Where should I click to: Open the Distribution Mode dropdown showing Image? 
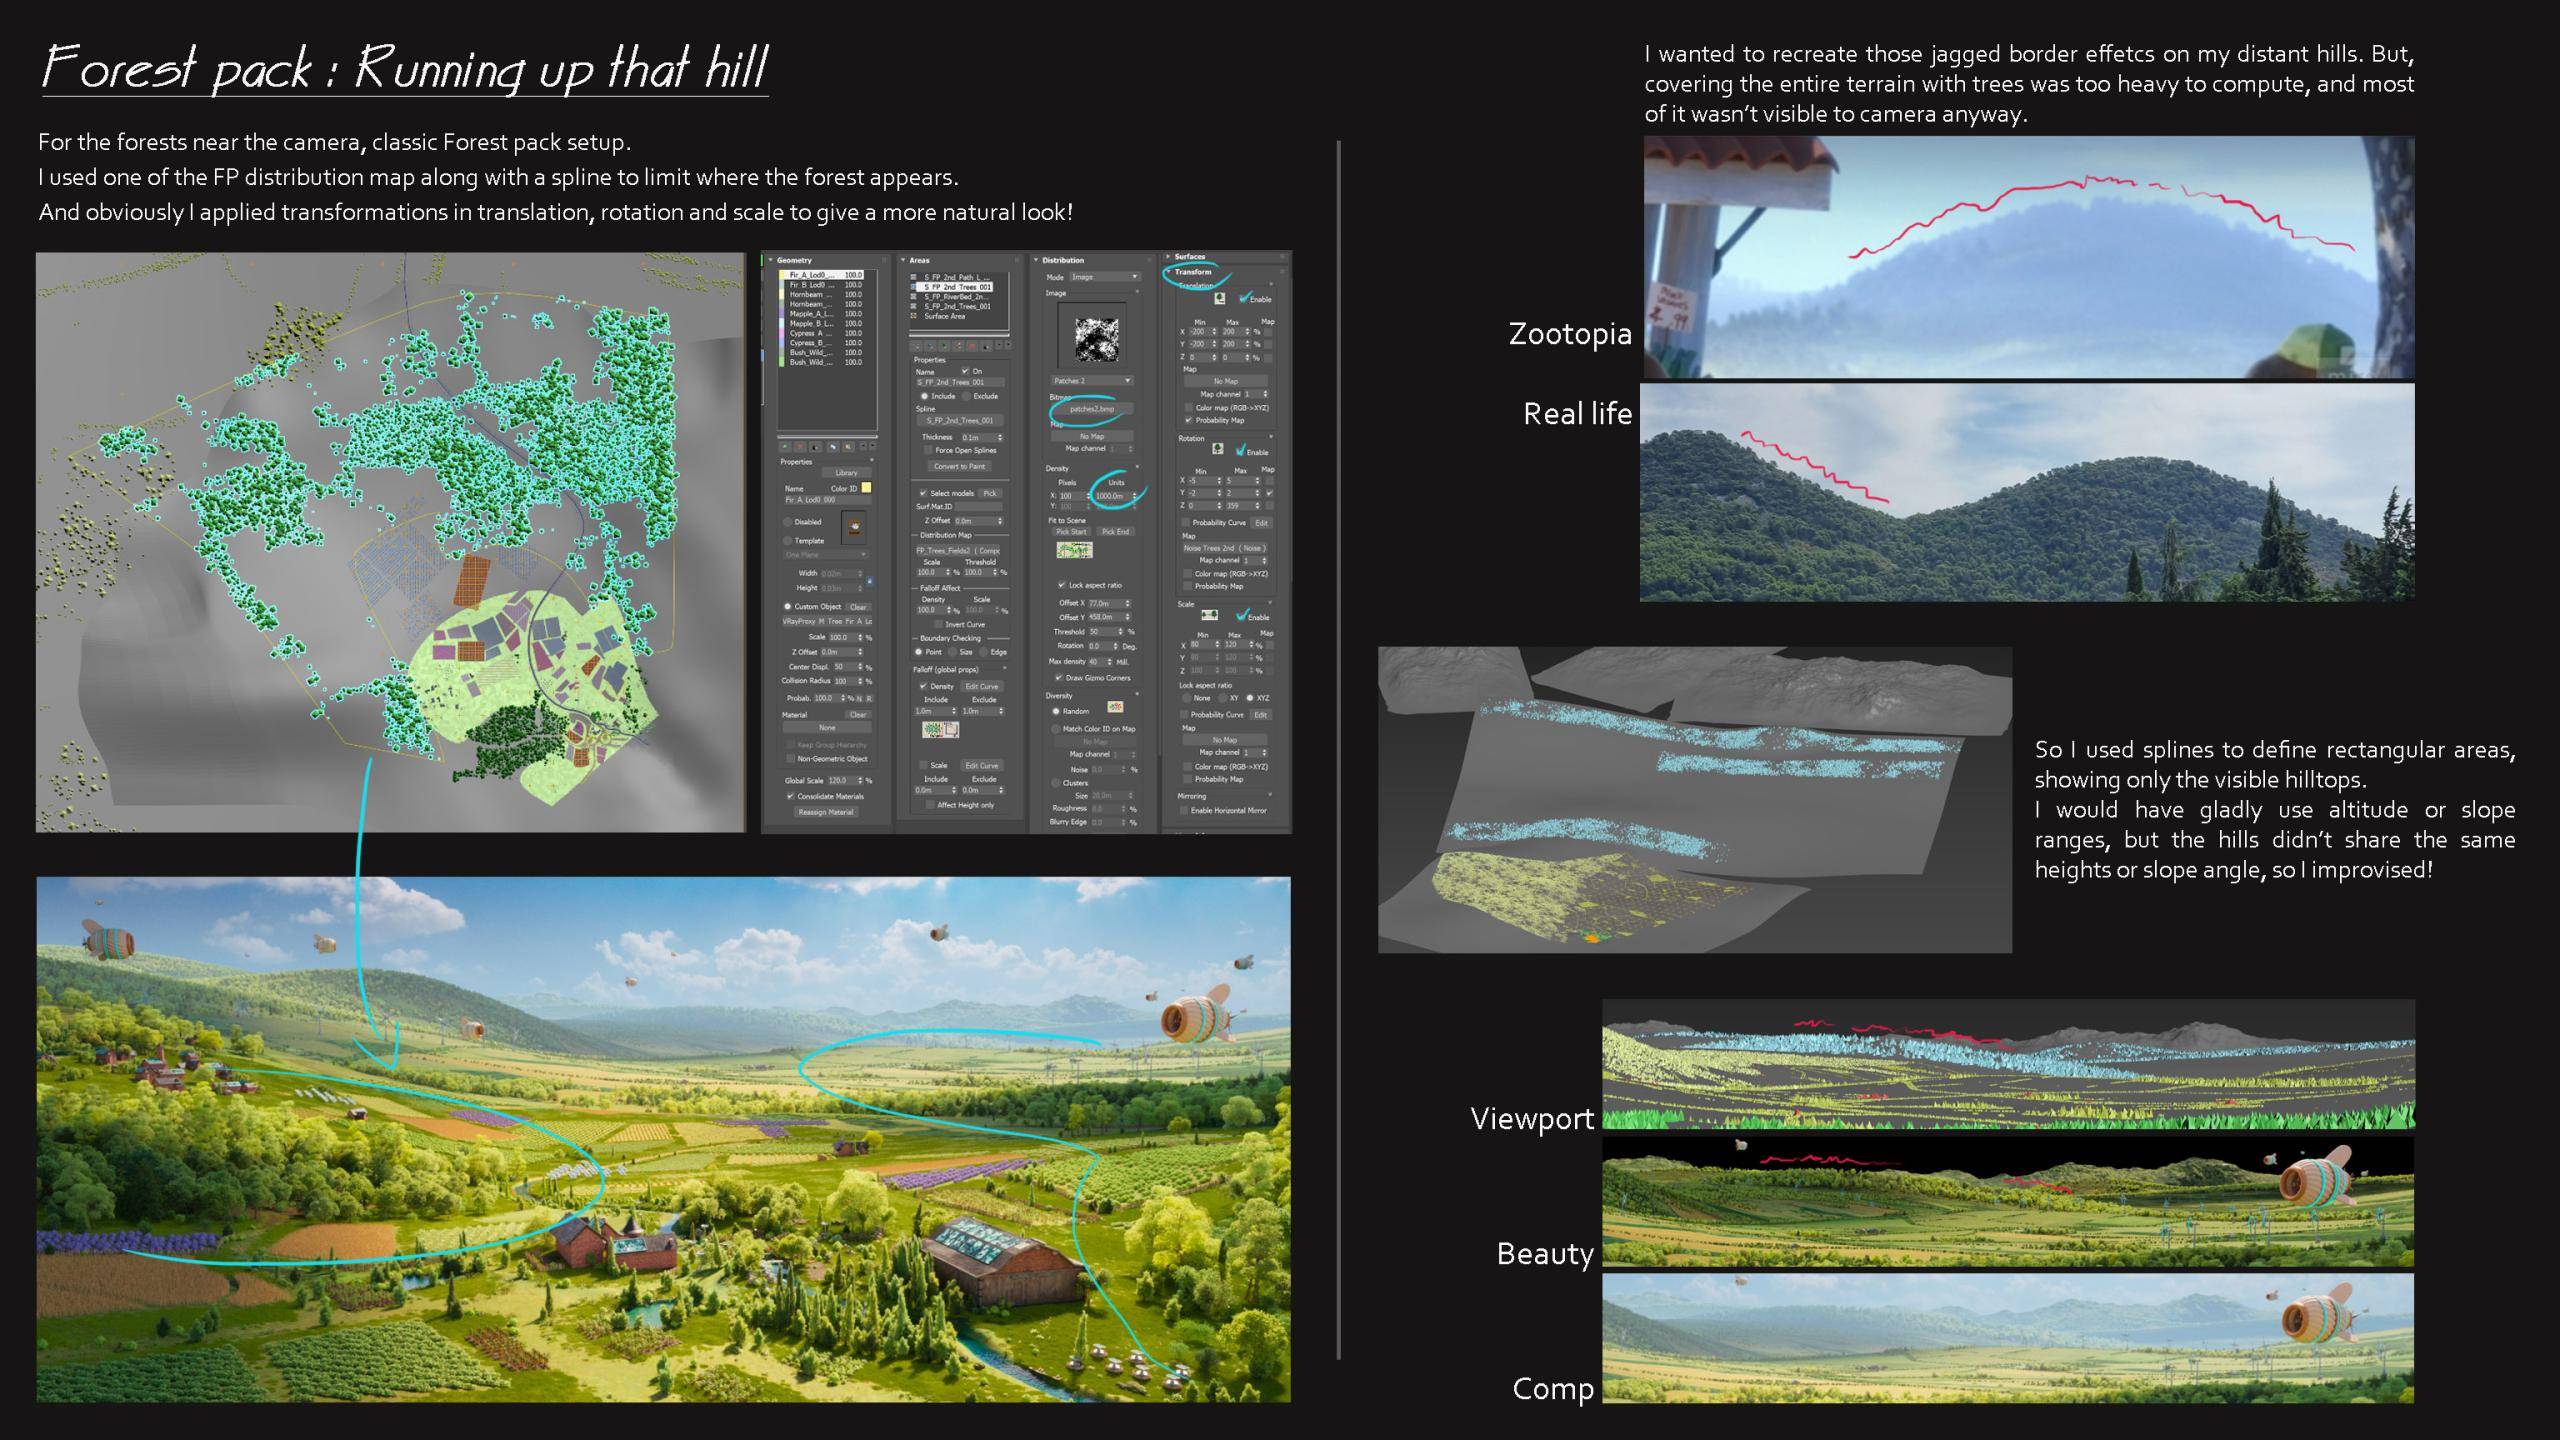(x=1105, y=277)
